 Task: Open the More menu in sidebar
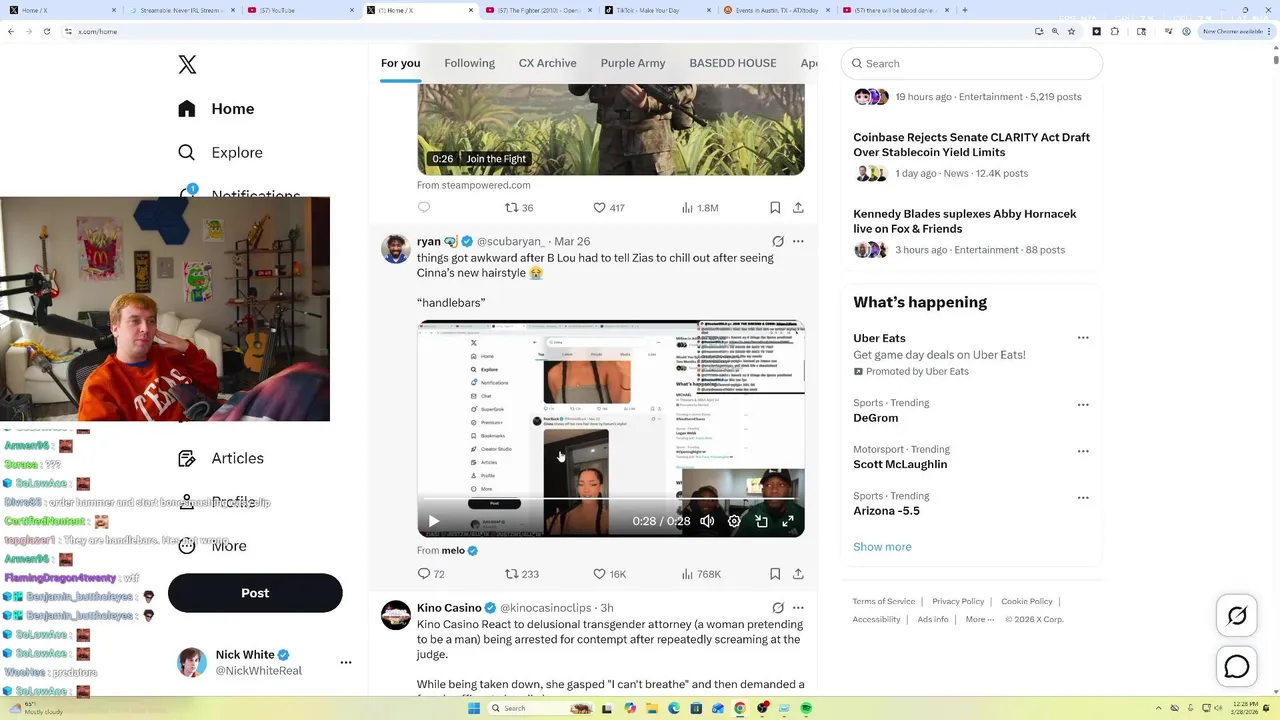pyautogui.click(x=212, y=546)
